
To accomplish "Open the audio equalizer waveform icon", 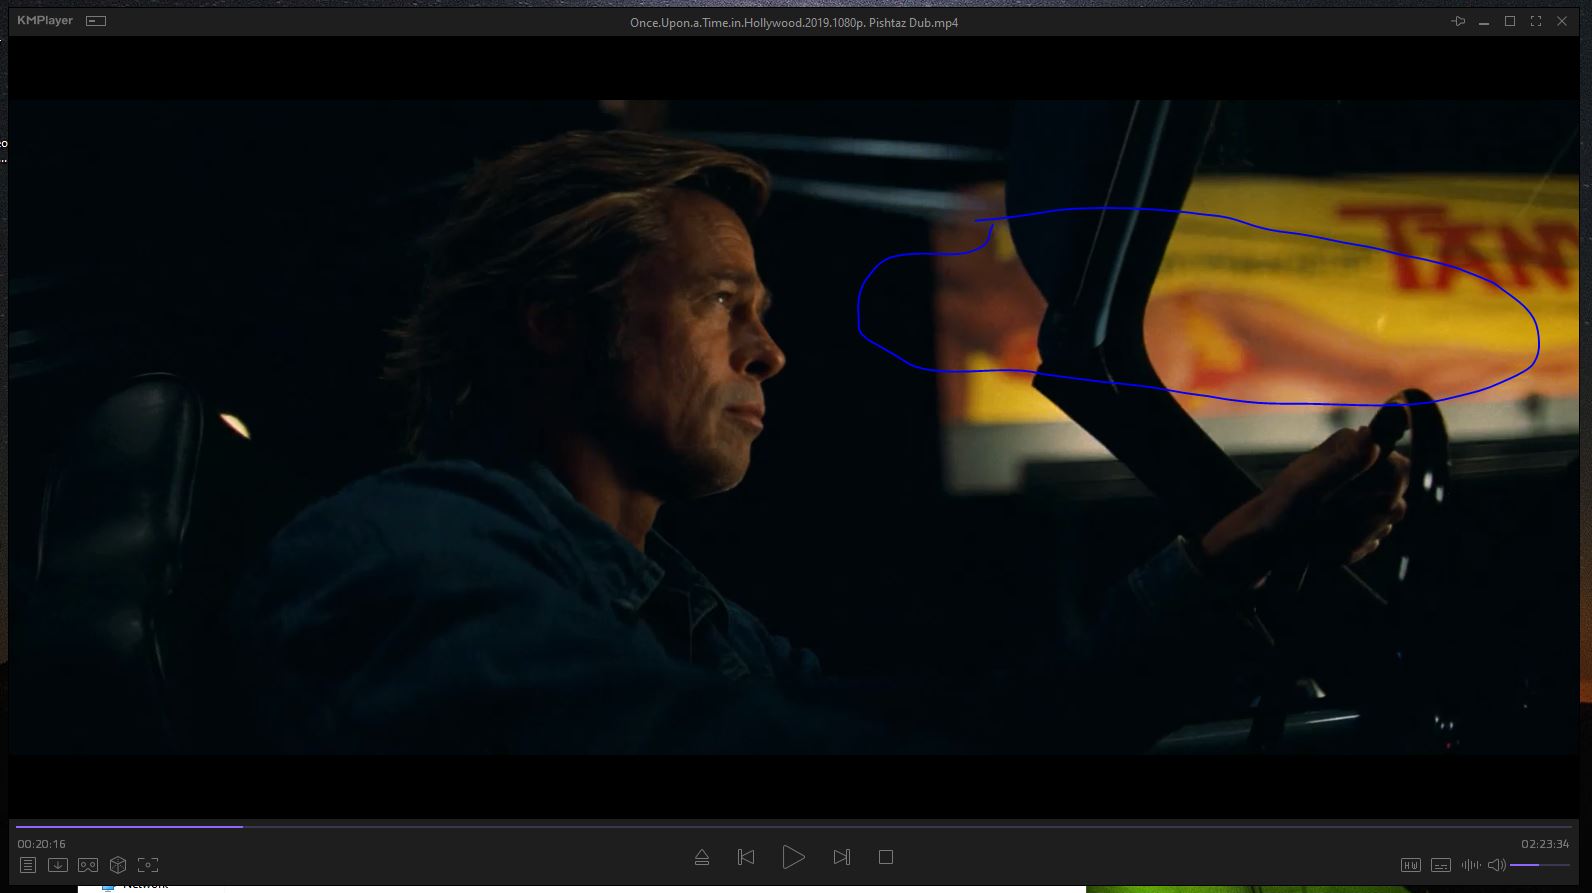I will (x=1470, y=865).
